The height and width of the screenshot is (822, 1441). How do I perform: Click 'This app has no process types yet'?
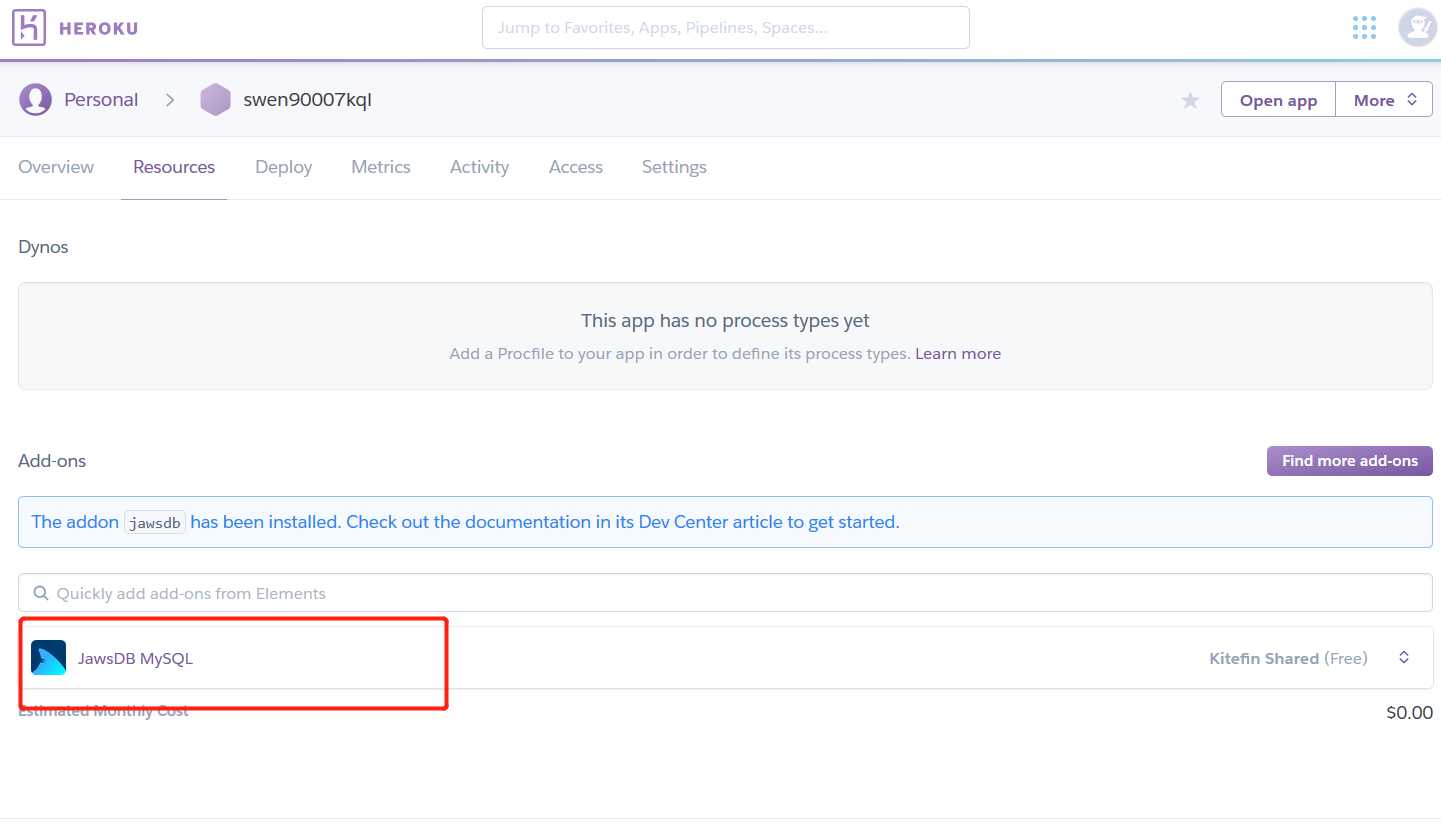pyautogui.click(x=725, y=321)
